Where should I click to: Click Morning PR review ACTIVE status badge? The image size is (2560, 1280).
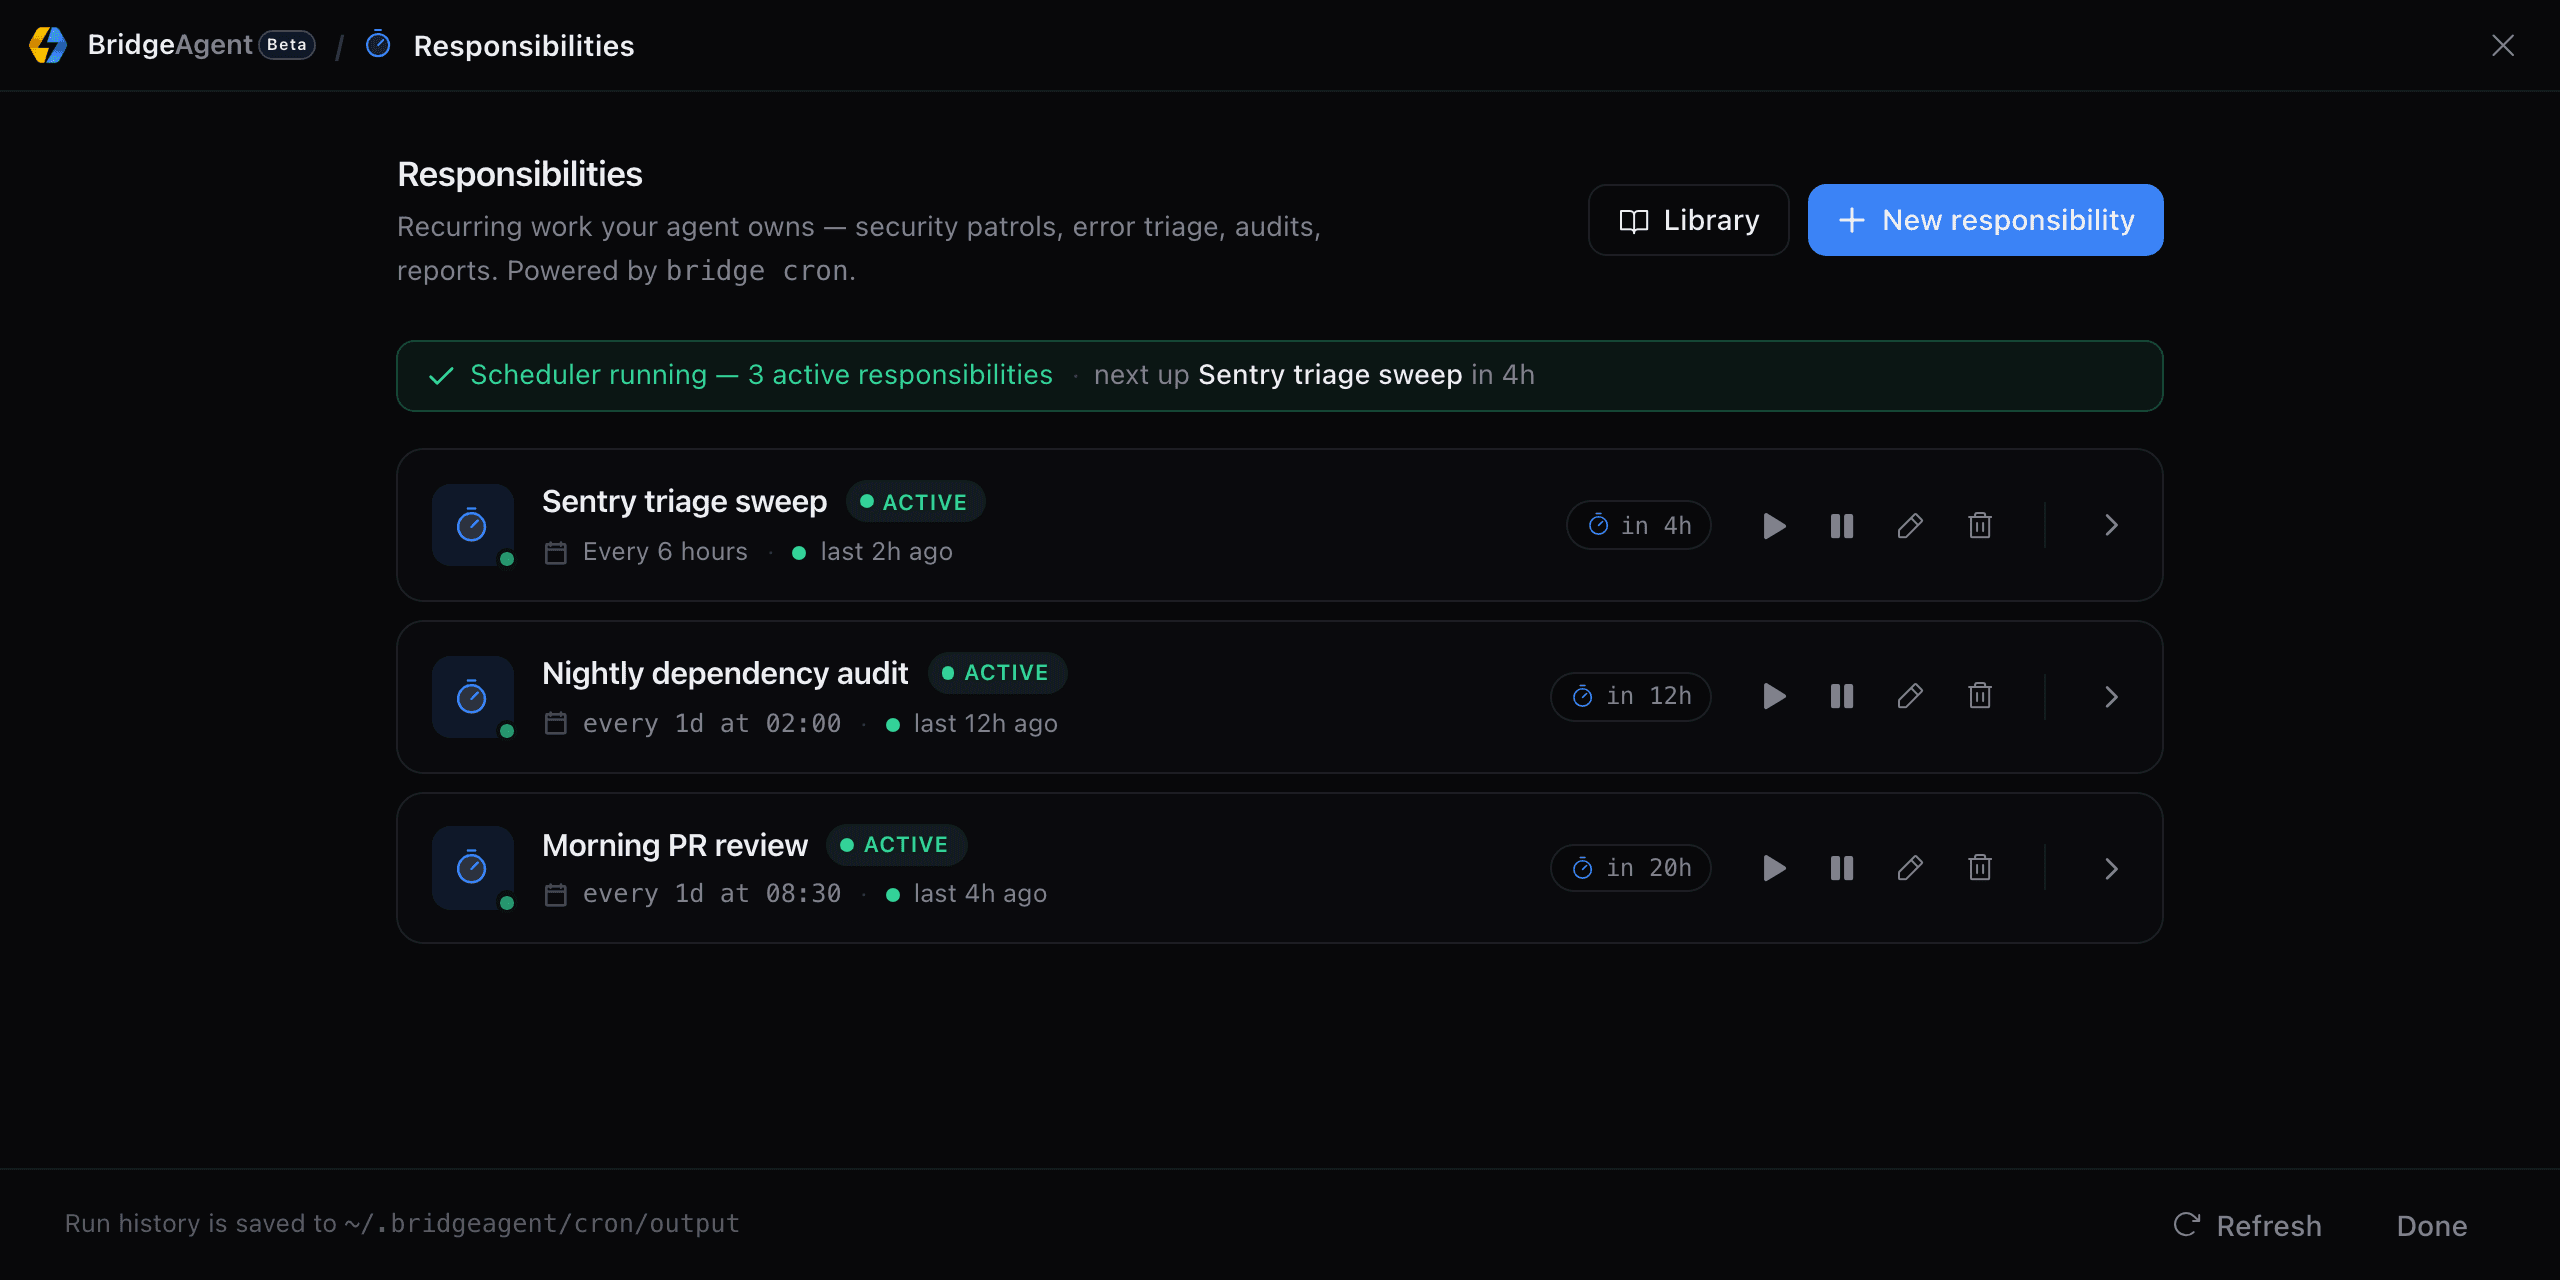[x=896, y=845]
